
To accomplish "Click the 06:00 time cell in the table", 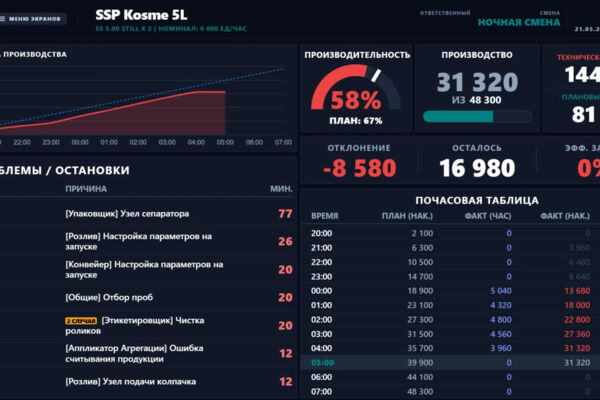I will pyautogui.click(x=321, y=377).
